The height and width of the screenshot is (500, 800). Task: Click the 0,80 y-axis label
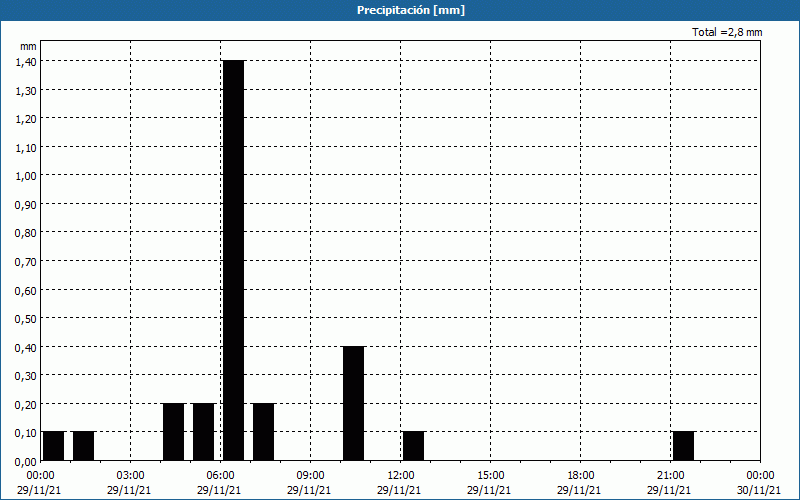pos(26,233)
